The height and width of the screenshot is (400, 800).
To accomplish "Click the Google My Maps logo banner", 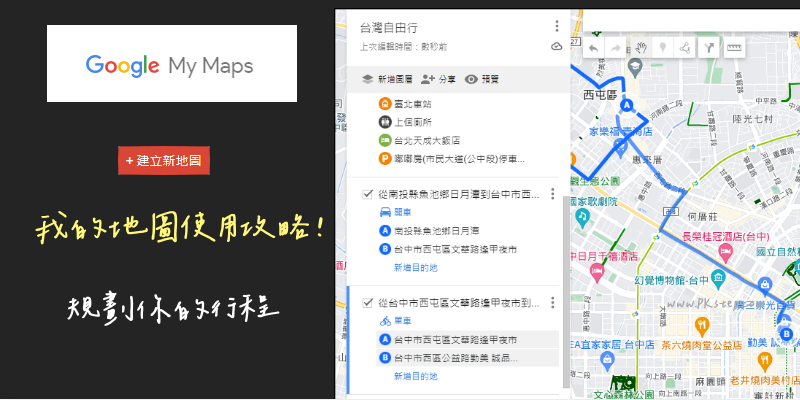I will [172, 63].
